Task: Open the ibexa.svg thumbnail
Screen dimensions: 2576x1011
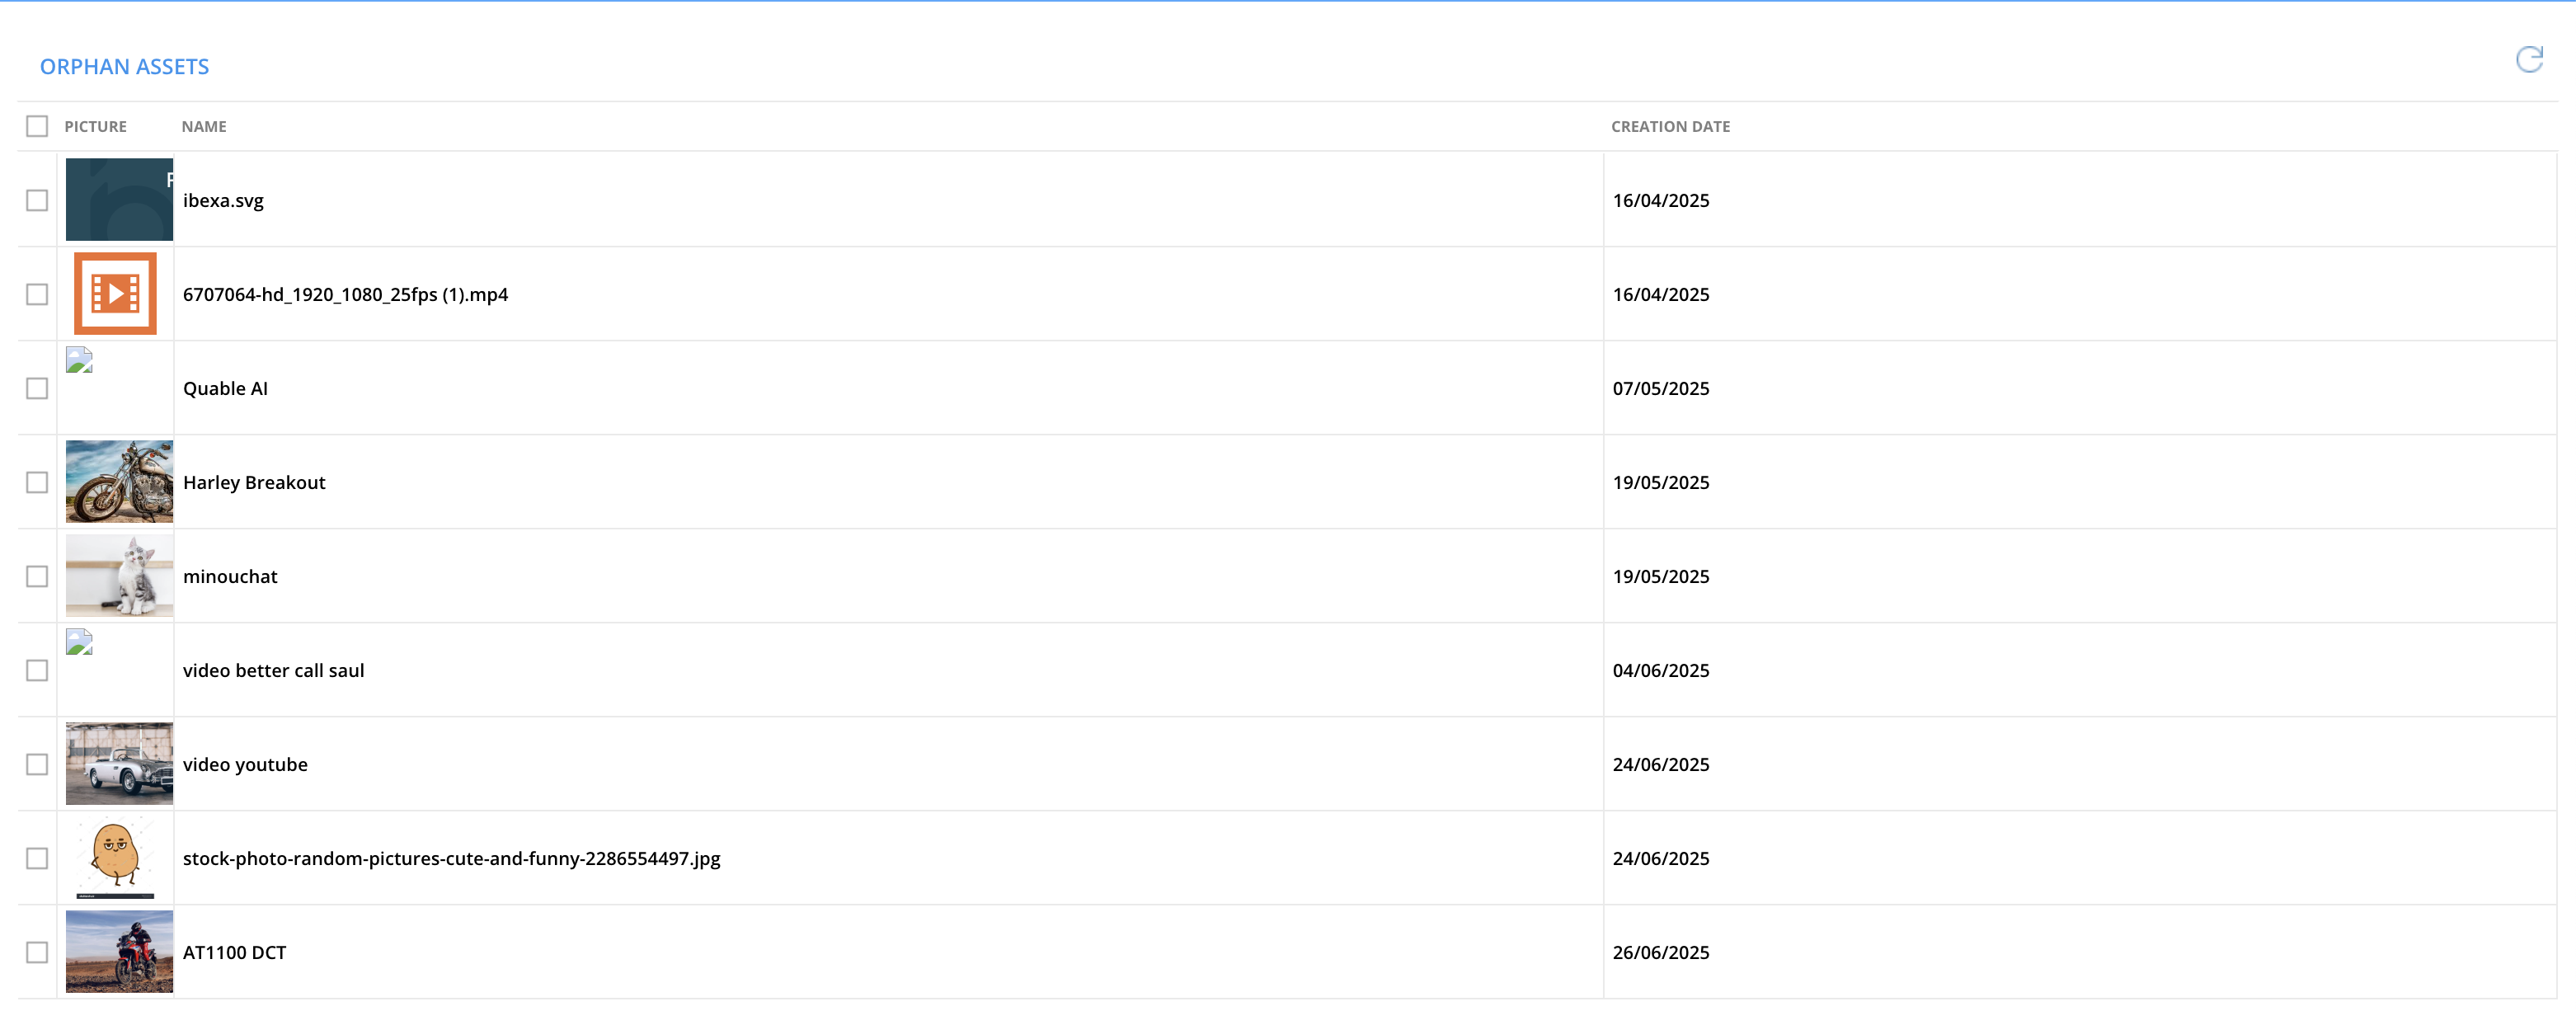Action: (x=119, y=199)
